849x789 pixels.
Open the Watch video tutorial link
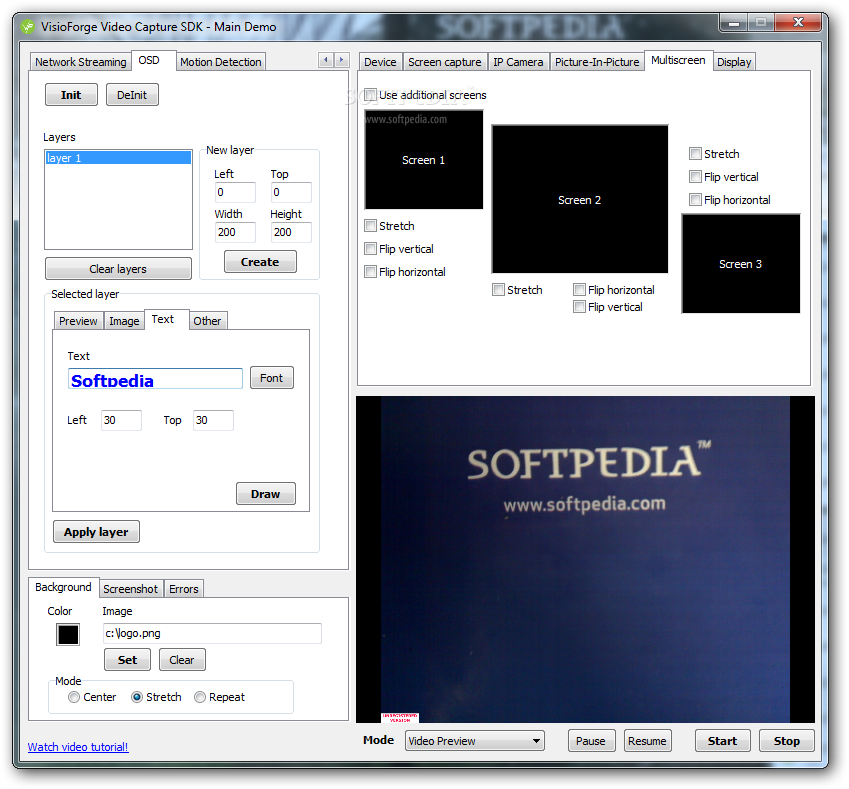tap(78, 747)
